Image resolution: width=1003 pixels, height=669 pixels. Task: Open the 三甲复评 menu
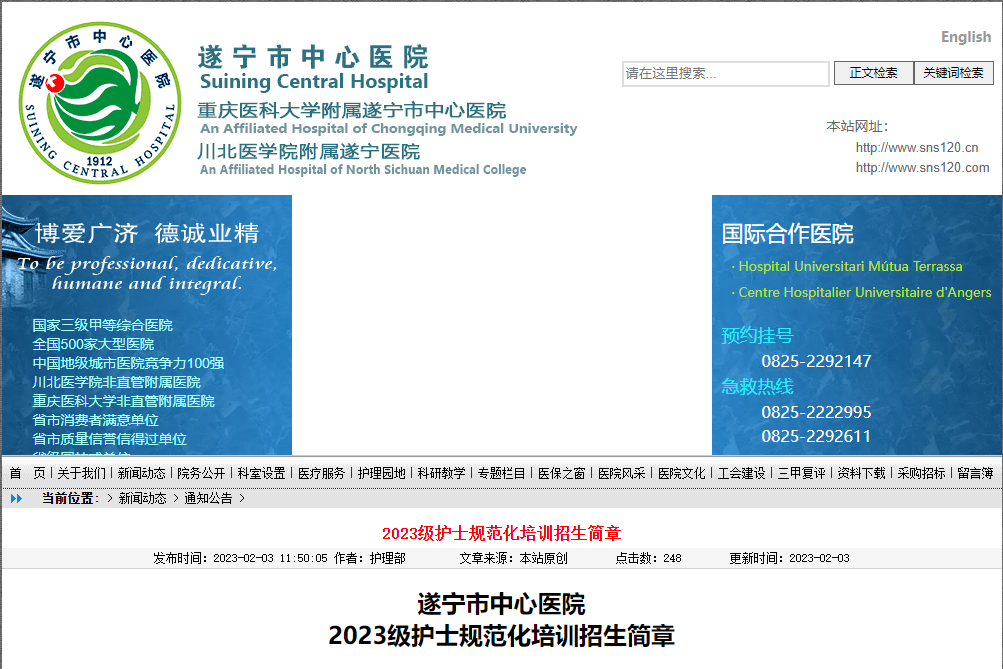(x=802, y=473)
